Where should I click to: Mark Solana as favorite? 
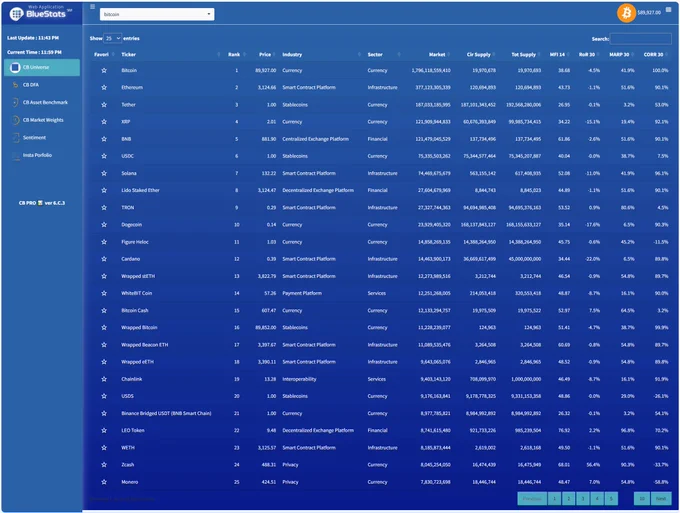(104, 173)
